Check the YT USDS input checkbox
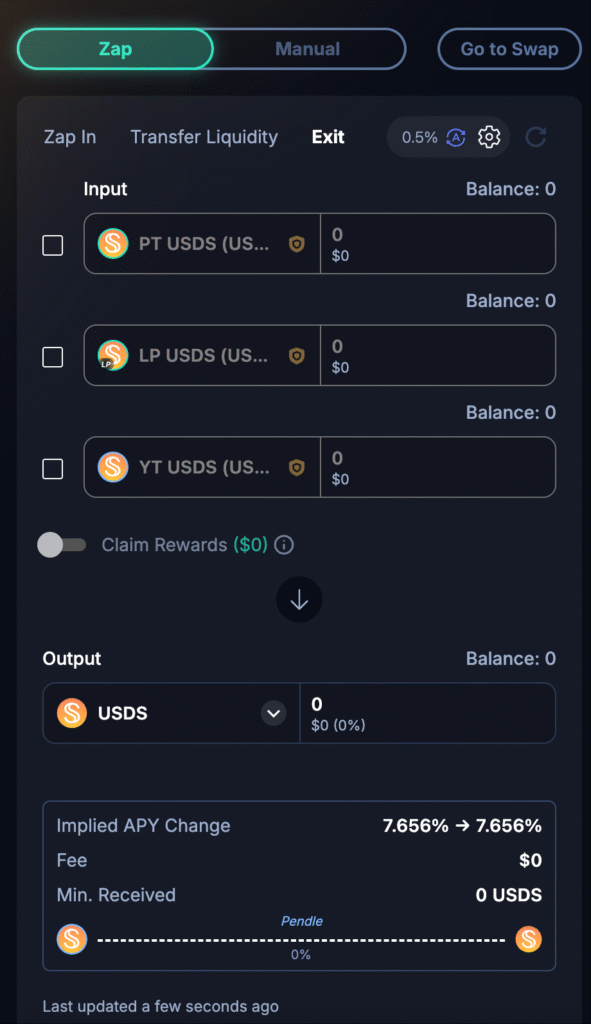 tap(53, 469)
